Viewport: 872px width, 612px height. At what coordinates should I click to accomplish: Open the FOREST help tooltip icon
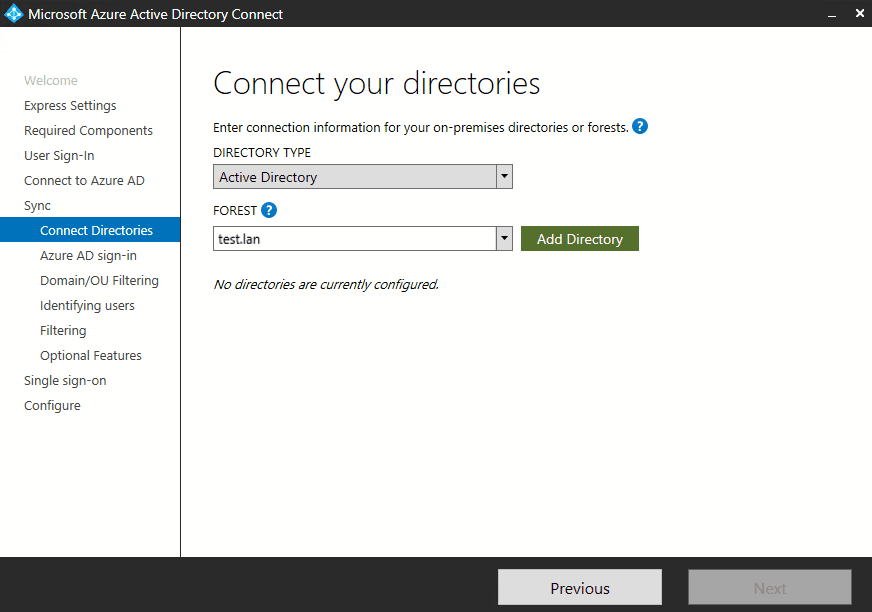pos(269,210)
